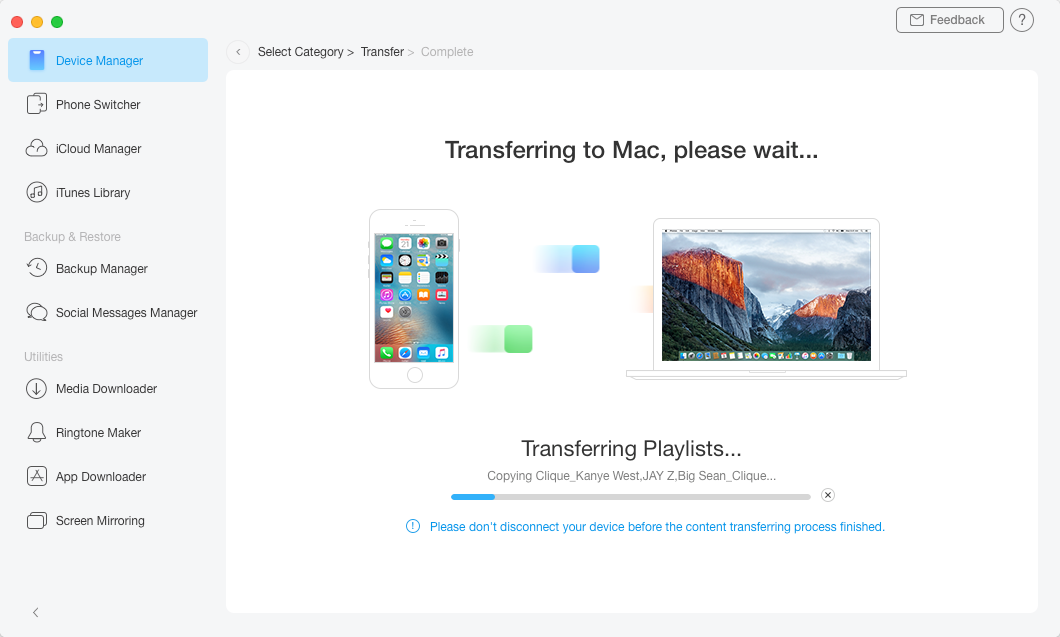1060x637 pixels.
Task: Click the Media Downloader arrow icon
Action: point(37,389)
